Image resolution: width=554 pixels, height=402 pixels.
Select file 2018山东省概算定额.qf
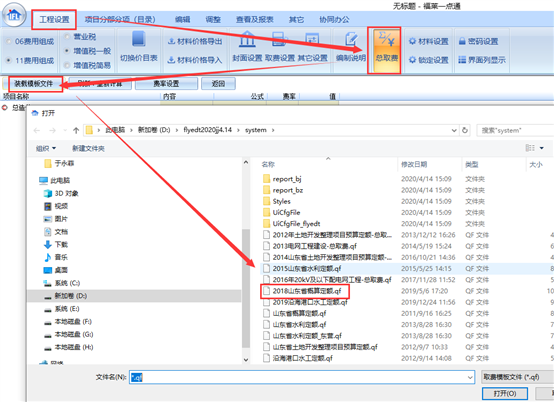[307, 291]
